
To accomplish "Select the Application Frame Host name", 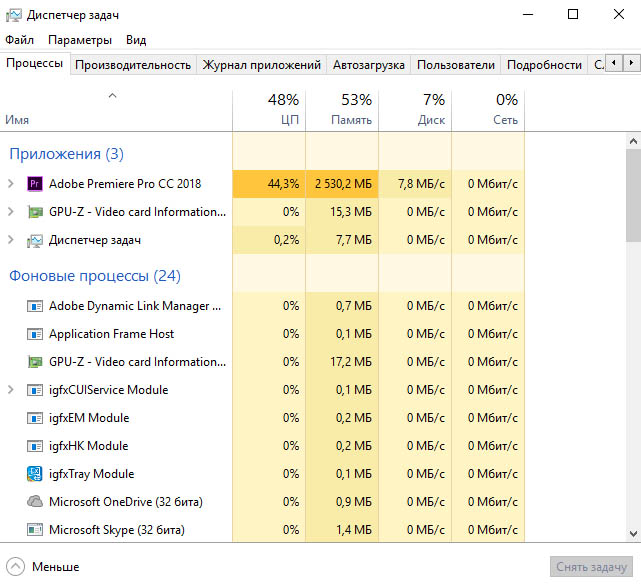I will point(112,334).
